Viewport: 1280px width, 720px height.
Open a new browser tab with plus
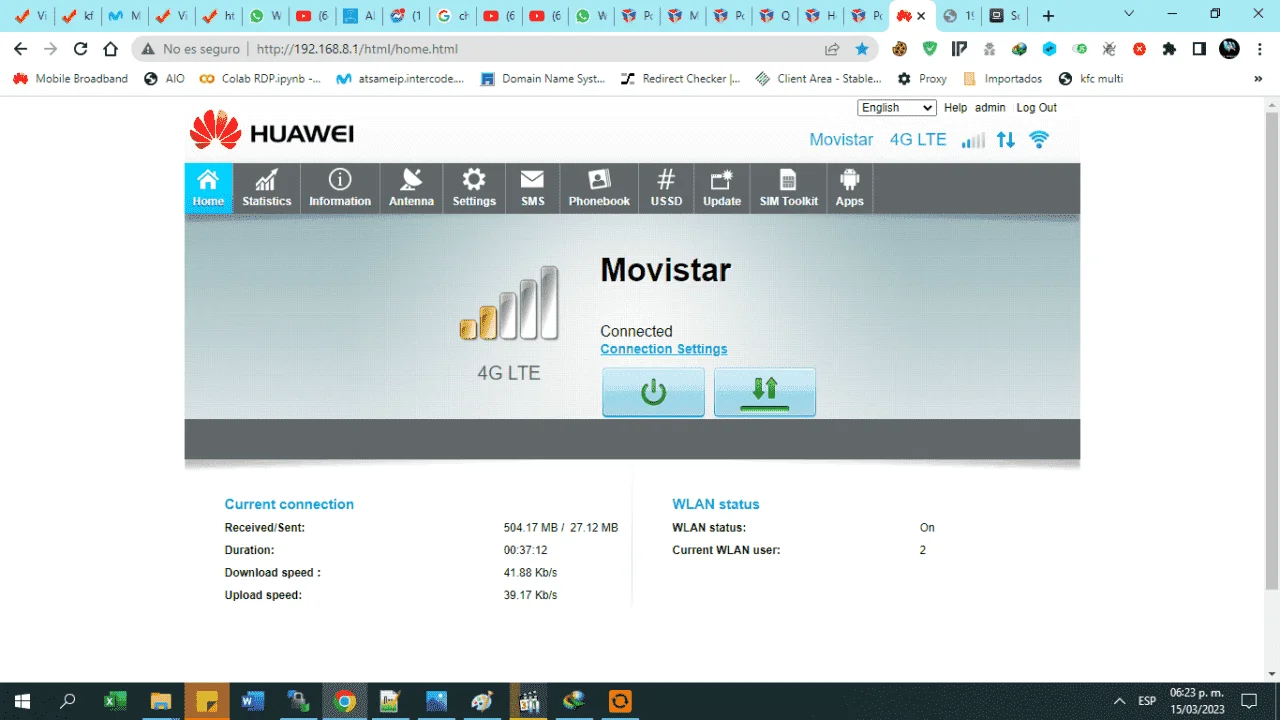click(1048, 16)
